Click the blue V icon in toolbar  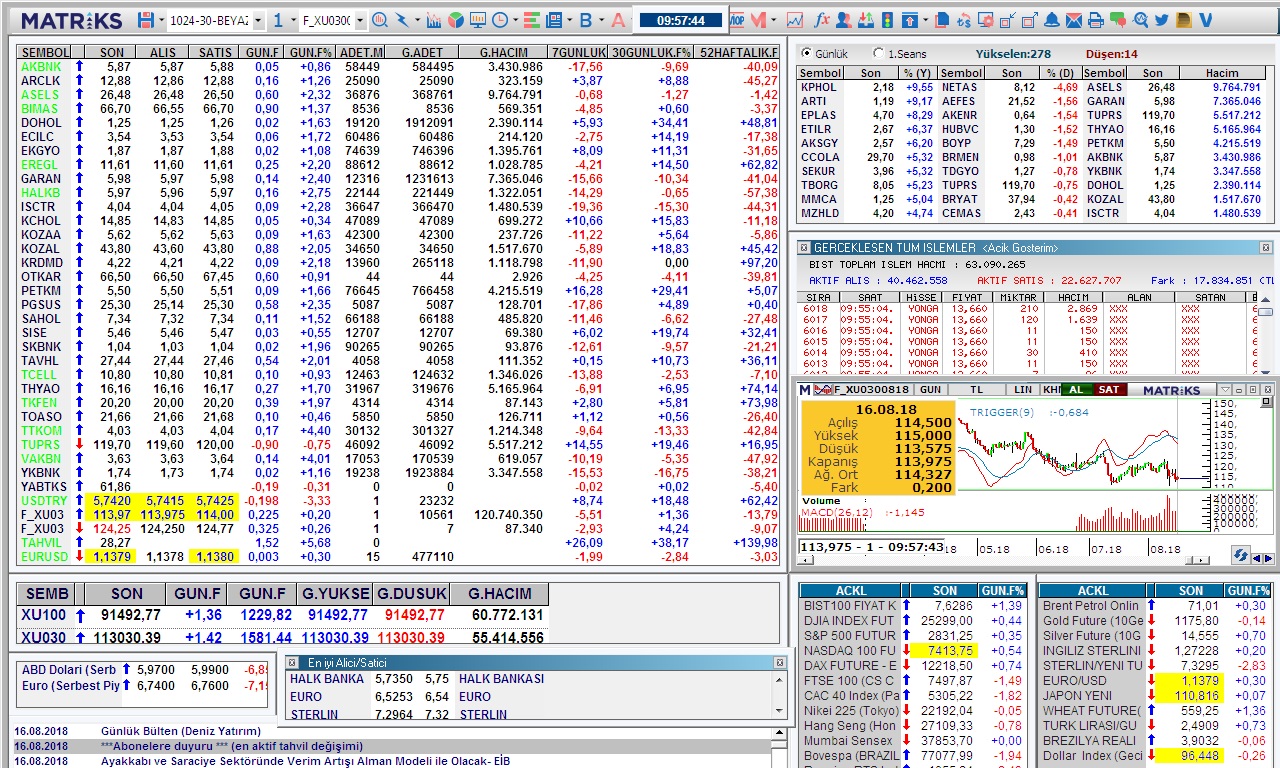coord(1206,20)
